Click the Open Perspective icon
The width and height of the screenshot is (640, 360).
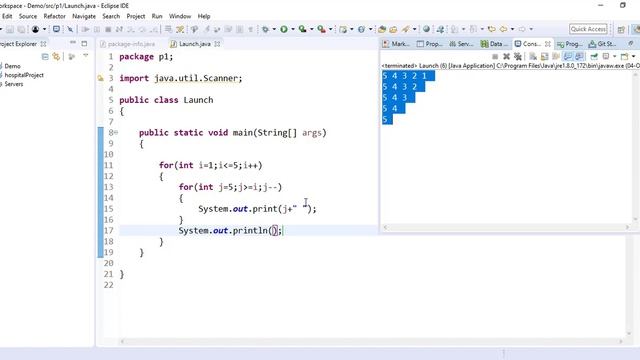click(621, 29)
